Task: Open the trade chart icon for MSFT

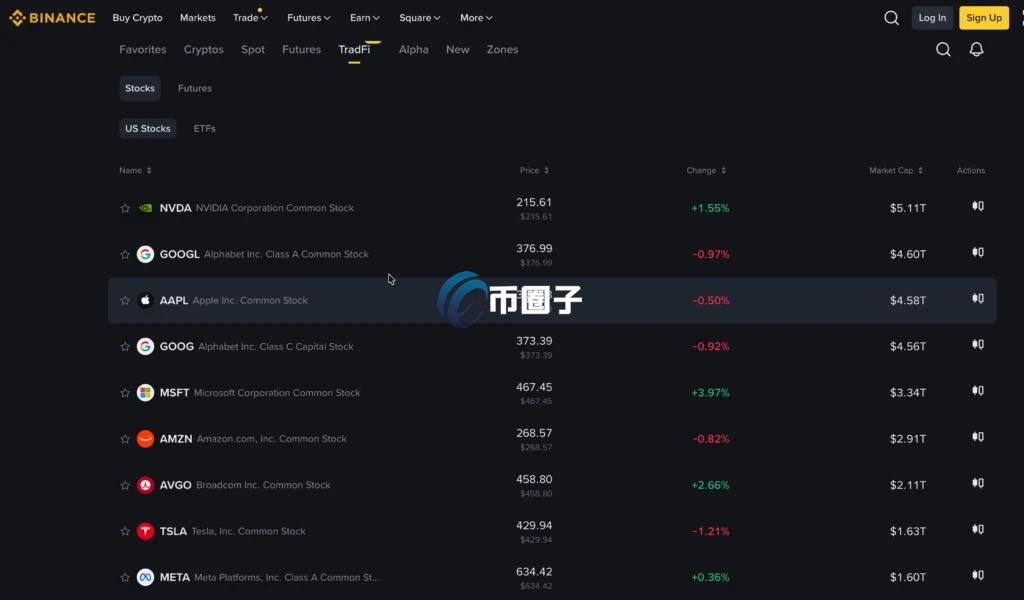Action: click(978, 391)
